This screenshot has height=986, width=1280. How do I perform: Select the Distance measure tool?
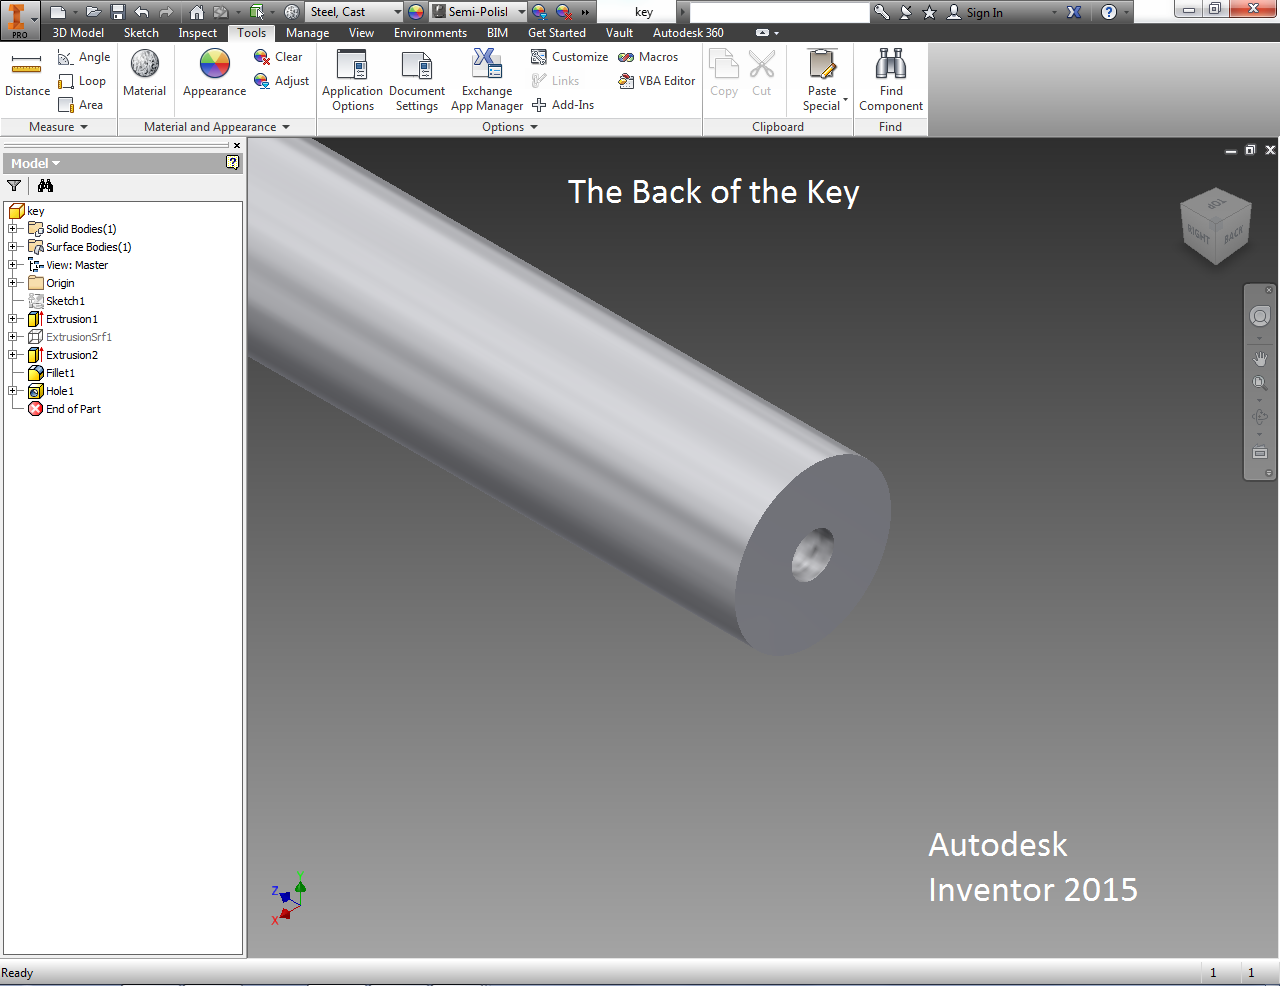(x=27, y=75)
